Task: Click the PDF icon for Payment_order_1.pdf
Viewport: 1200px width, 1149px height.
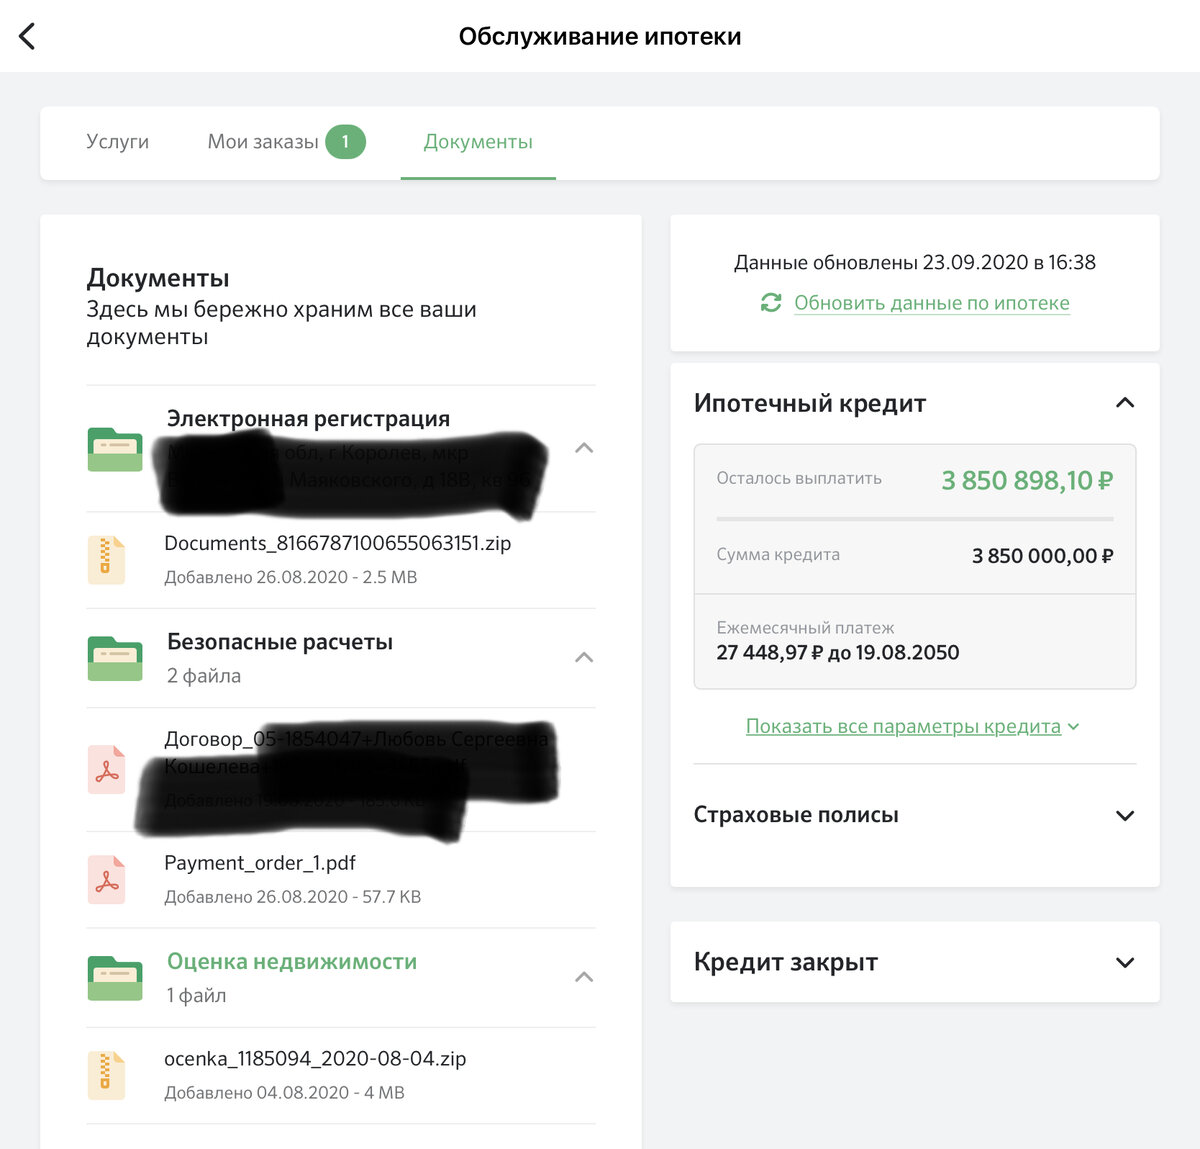Action: [106, 878]
